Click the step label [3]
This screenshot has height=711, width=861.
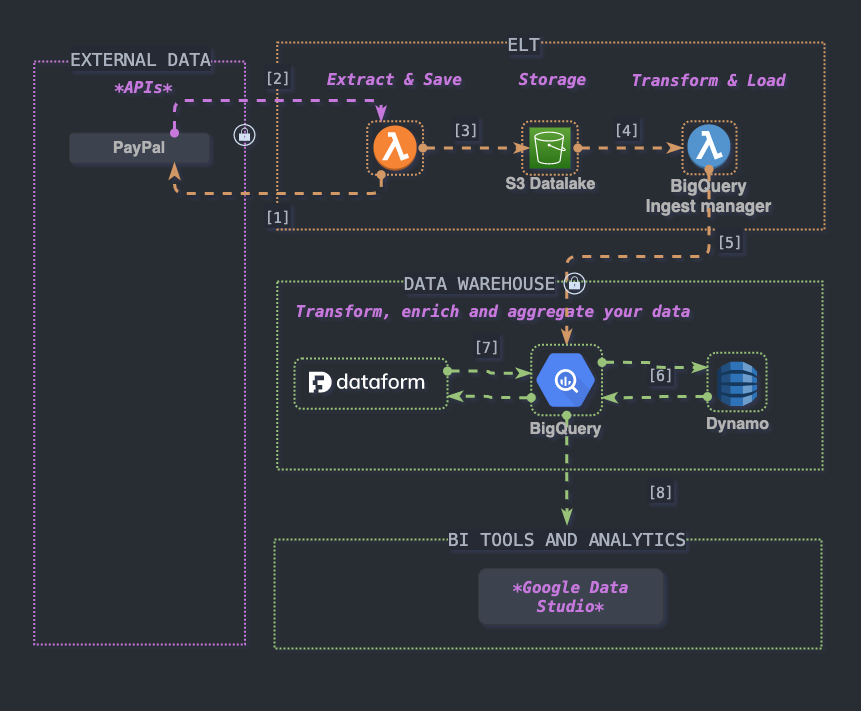[x=466, y=131]
